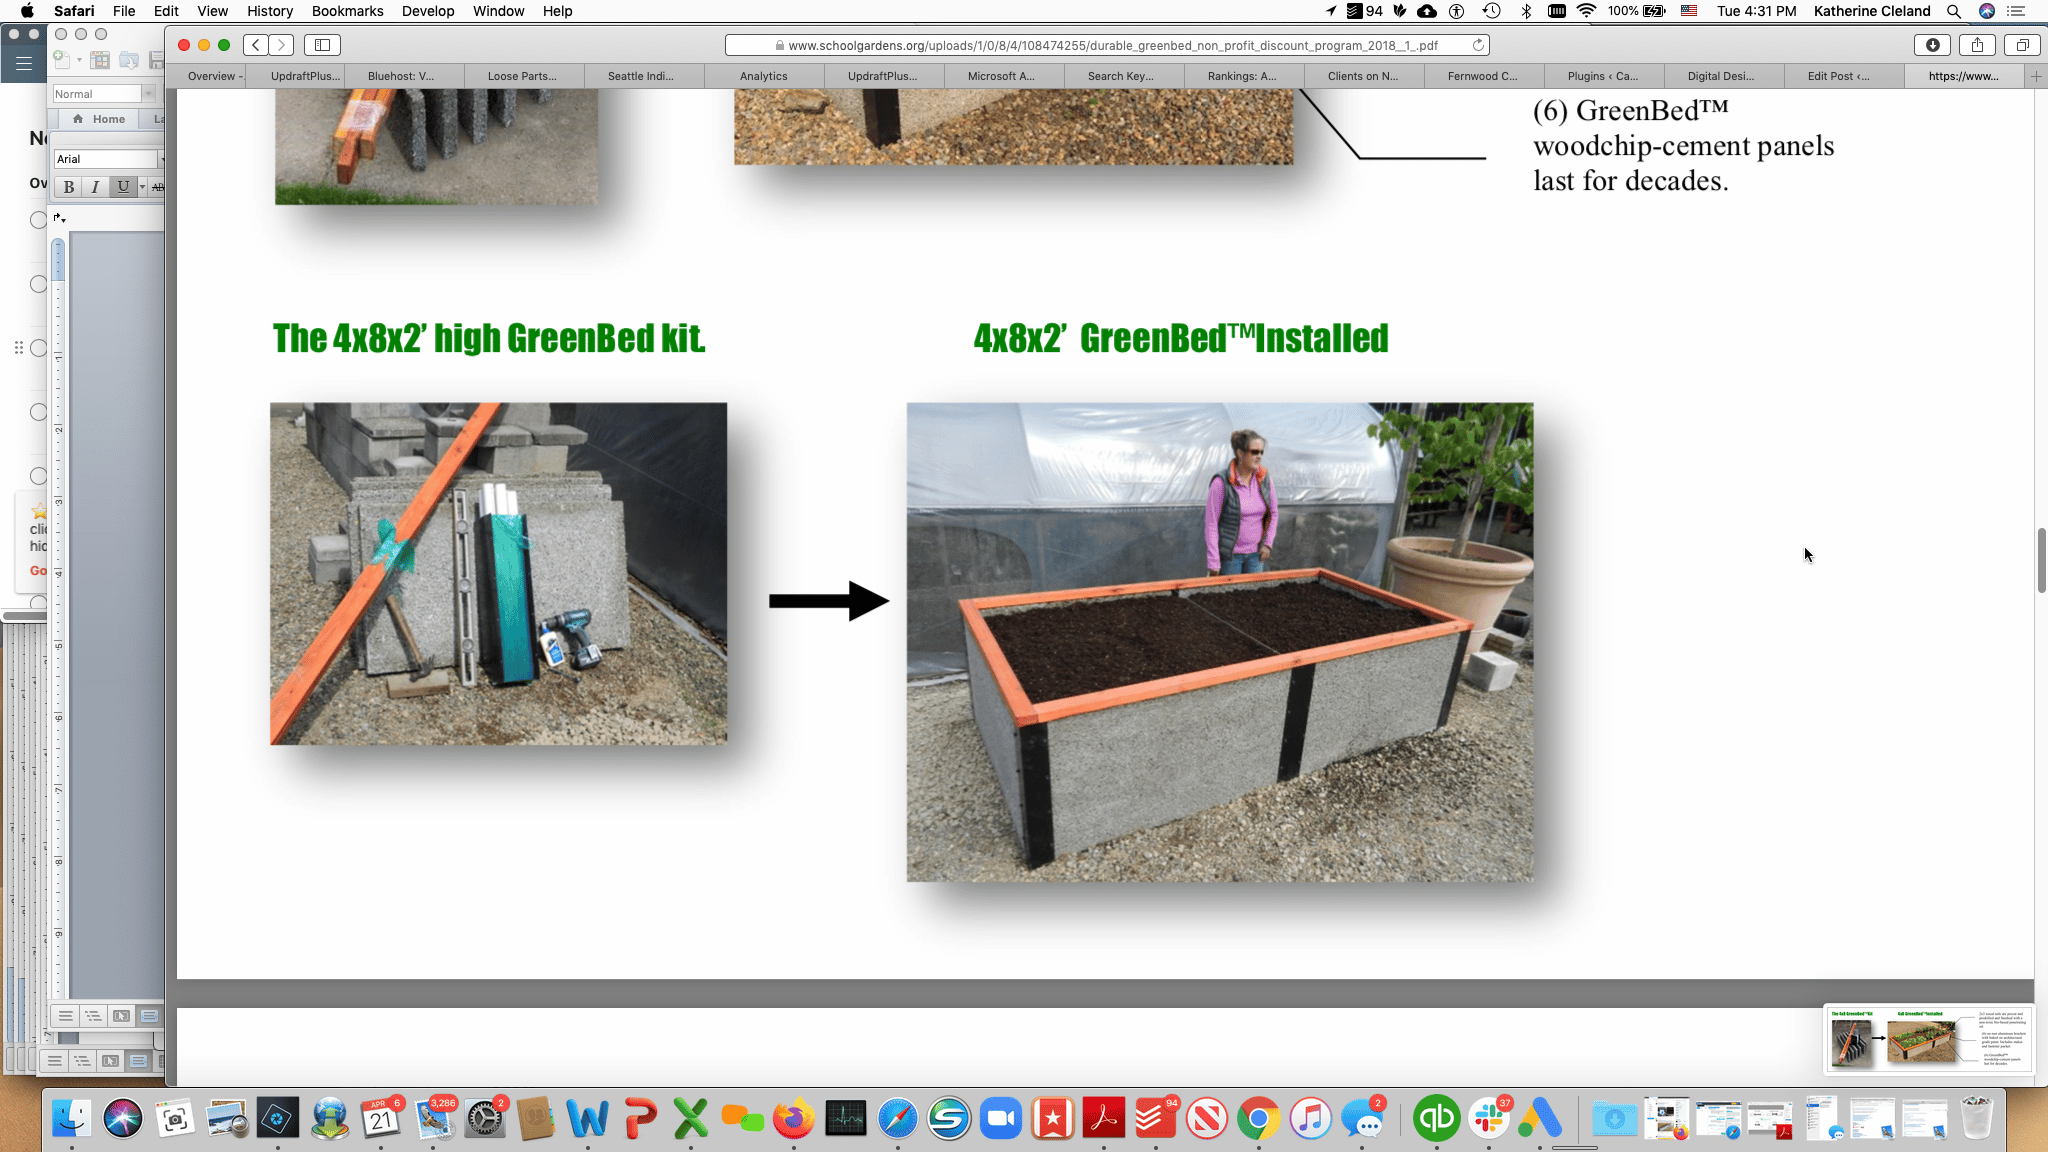
Task: Open Bluetooth menu in menu bar
Action: pyautogui.click(x=1526, y=11)
